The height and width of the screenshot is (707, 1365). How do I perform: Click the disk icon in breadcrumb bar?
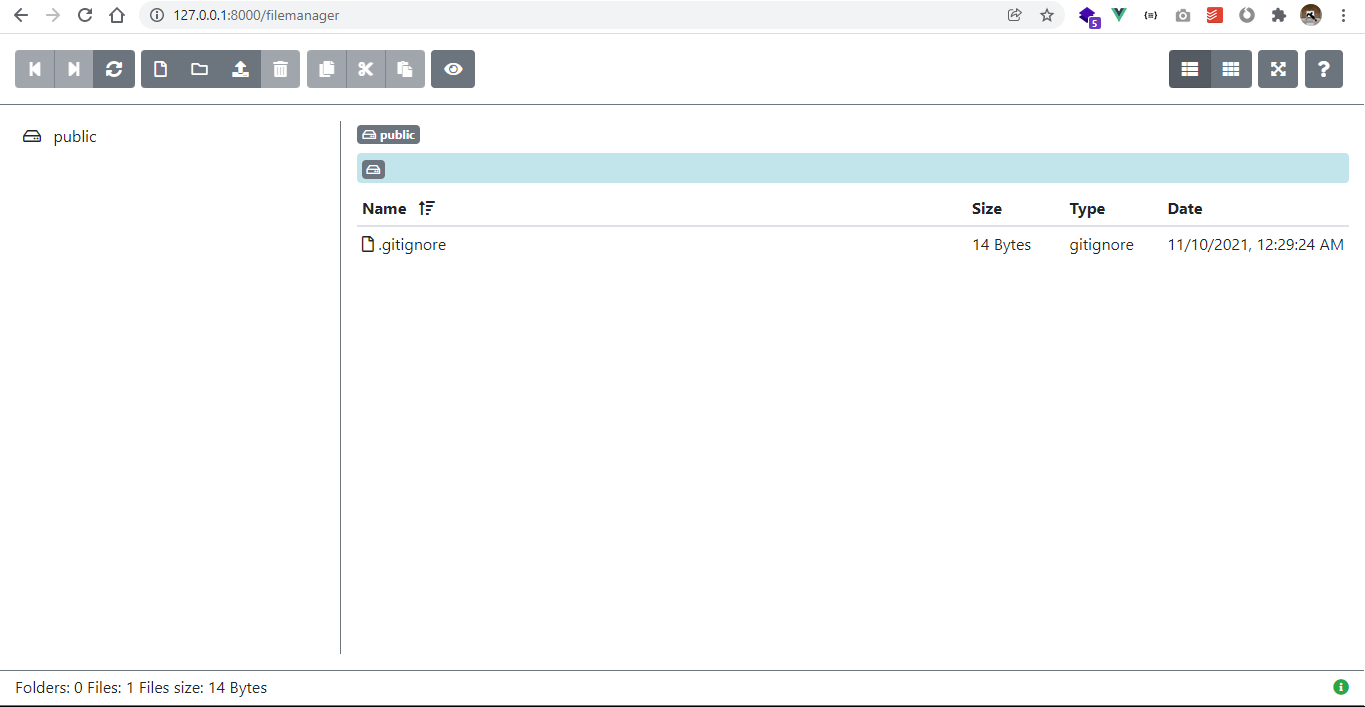373,168
